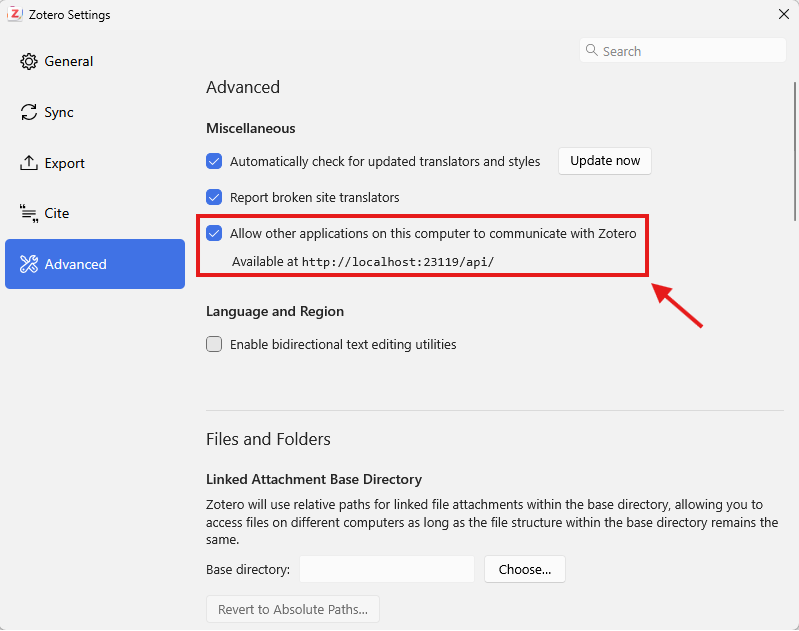This screenshot has width=799, height=631.
Task: Click the Update now button
Action: pyautogui.click(x=605, y=161)
